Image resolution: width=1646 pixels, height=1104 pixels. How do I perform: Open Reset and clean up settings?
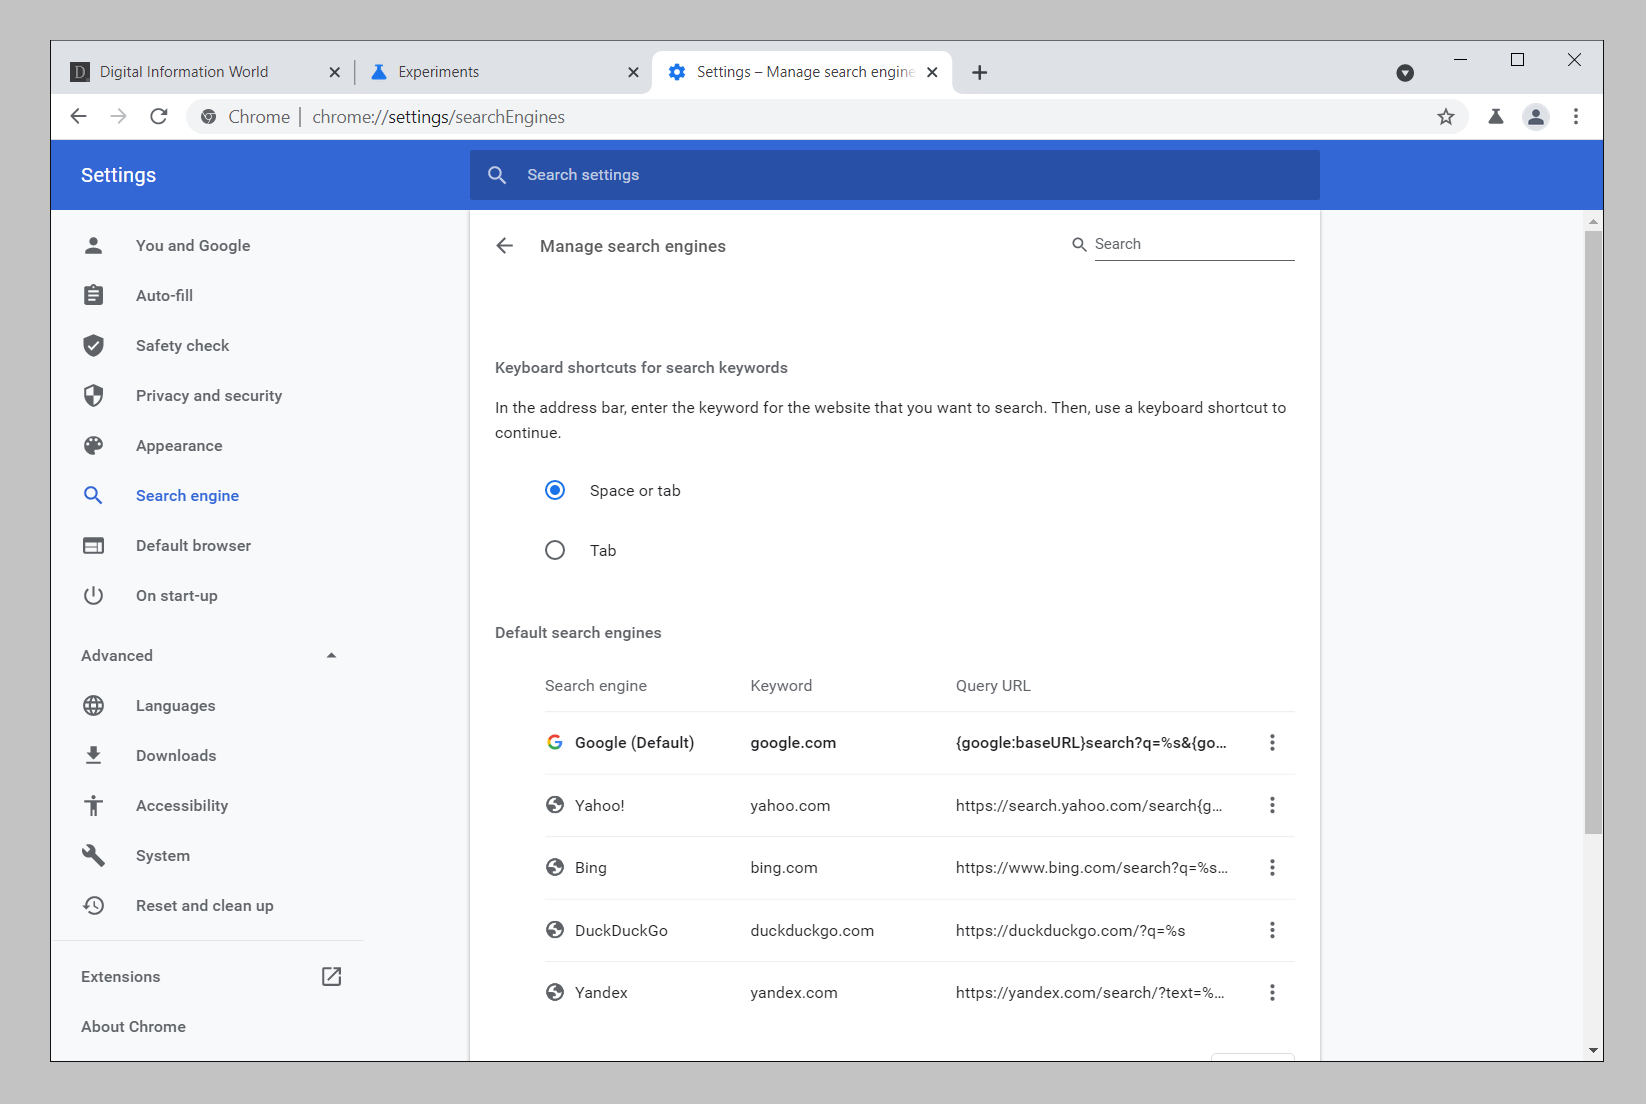(x=207, y=906)
